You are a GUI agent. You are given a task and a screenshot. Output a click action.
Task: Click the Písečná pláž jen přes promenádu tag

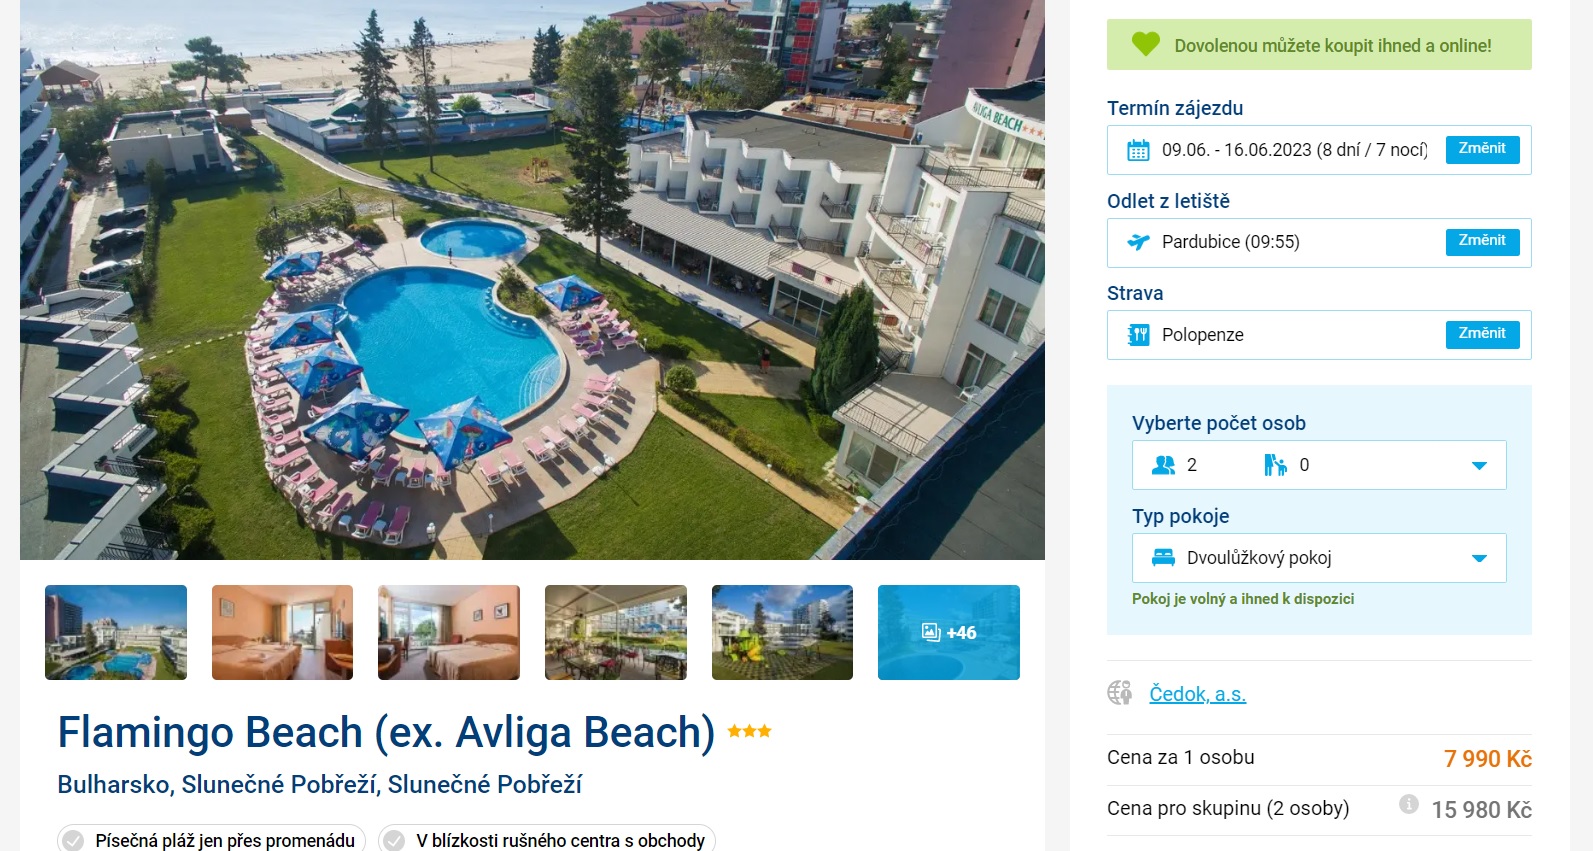pos(211,840)
